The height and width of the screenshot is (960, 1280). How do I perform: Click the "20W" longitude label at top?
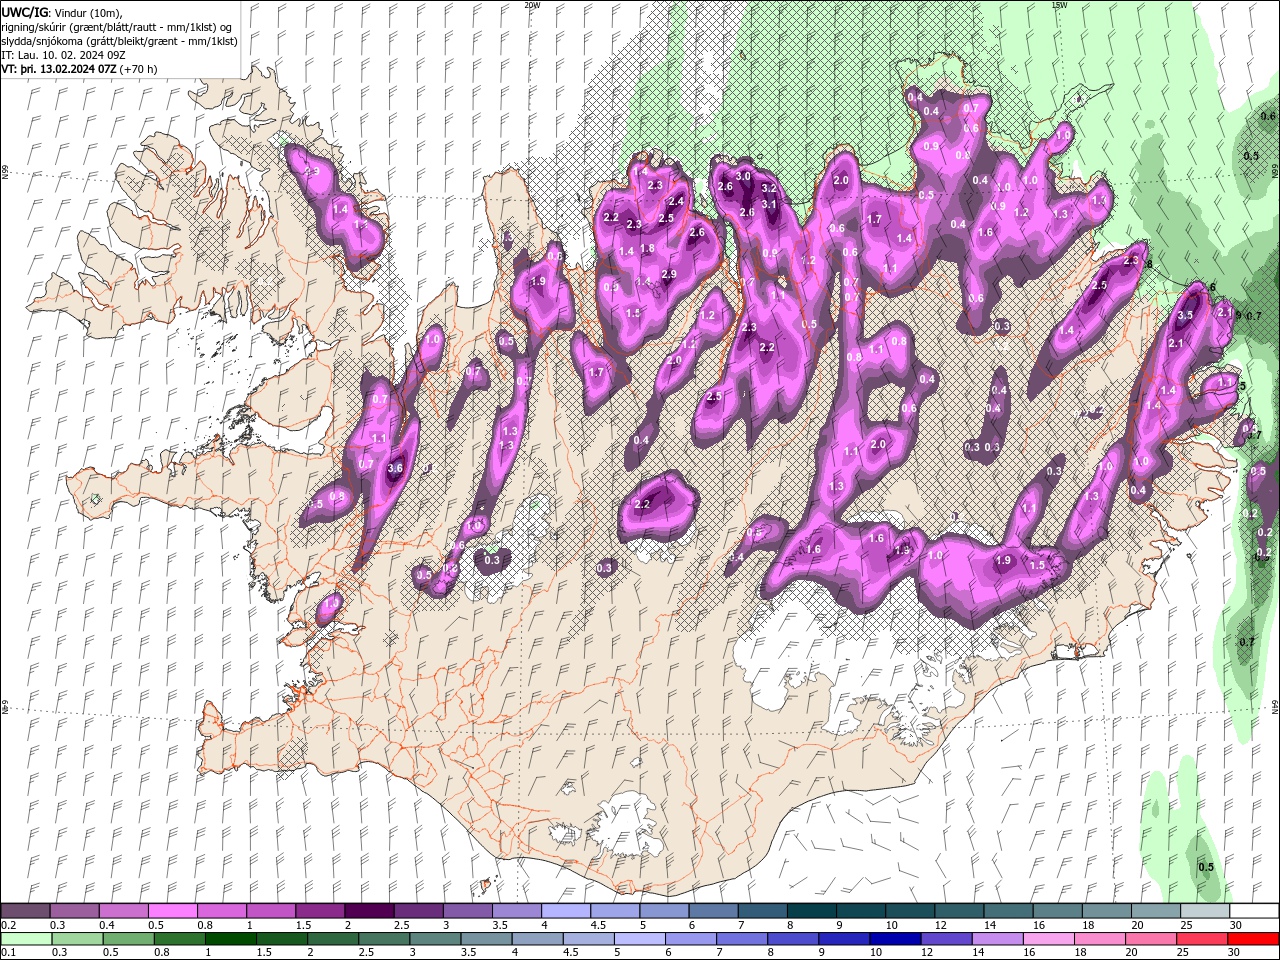[532, 4]
